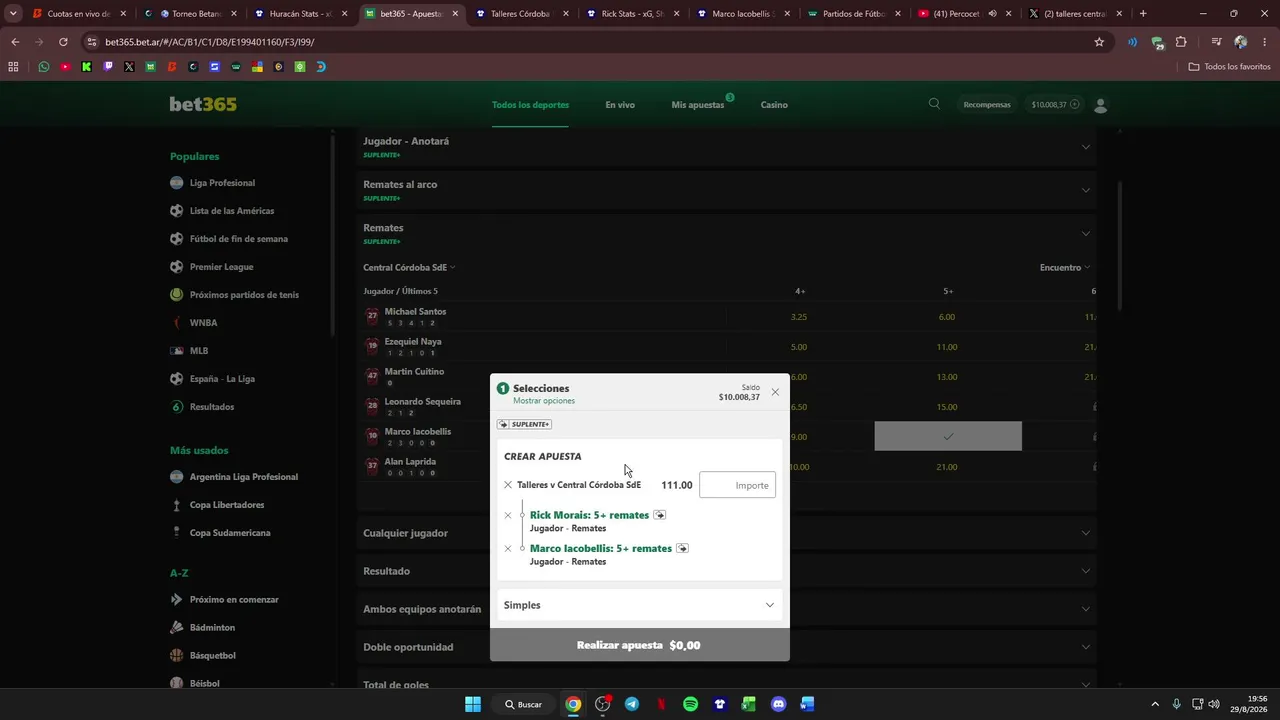
Task: Select Martín Cuitiño 5+ remates odds 13.00
Action: coord(947,377)
